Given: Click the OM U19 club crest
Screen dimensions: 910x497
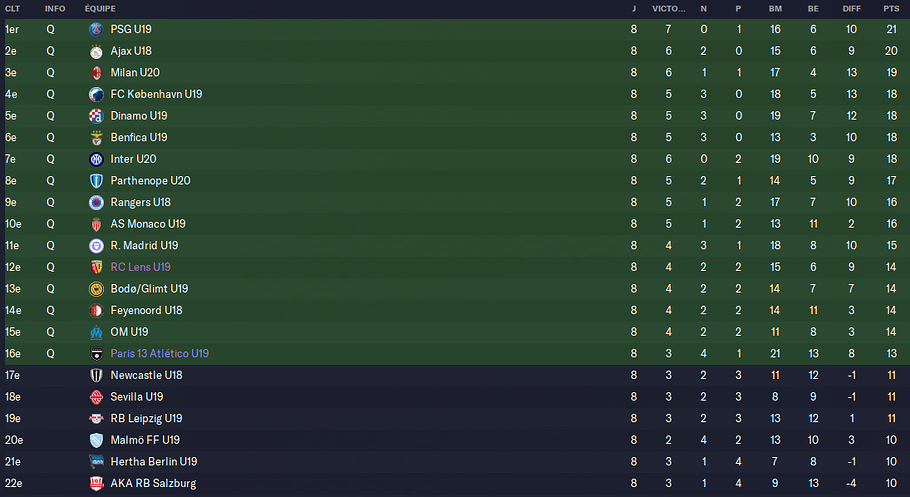Looking at the screenshot, I should [96, 332].
